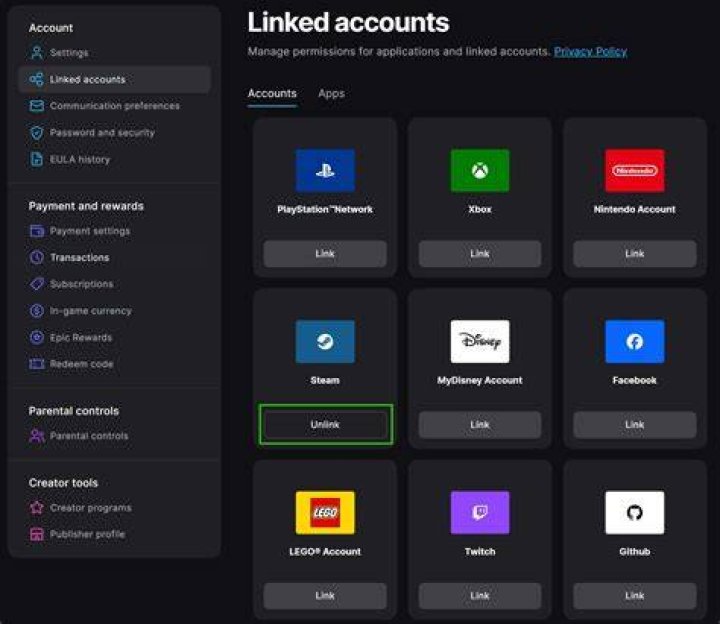This screenshot has width=720, height=624.
Task: Click the Subscriptions tag icon
Action: (37, 284)
